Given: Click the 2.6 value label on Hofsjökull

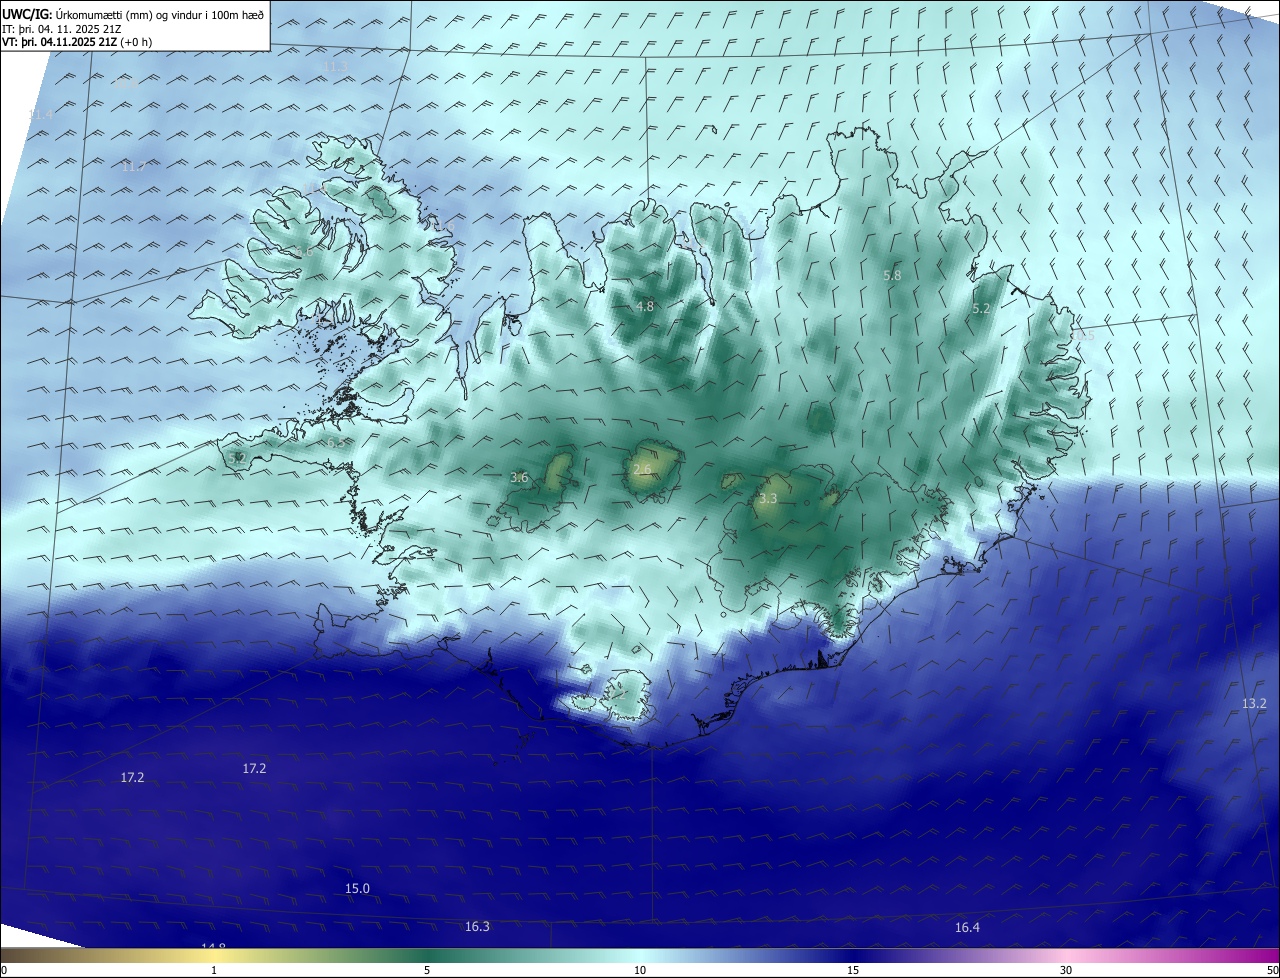Looking at the screenshot, I should [642, 469].
